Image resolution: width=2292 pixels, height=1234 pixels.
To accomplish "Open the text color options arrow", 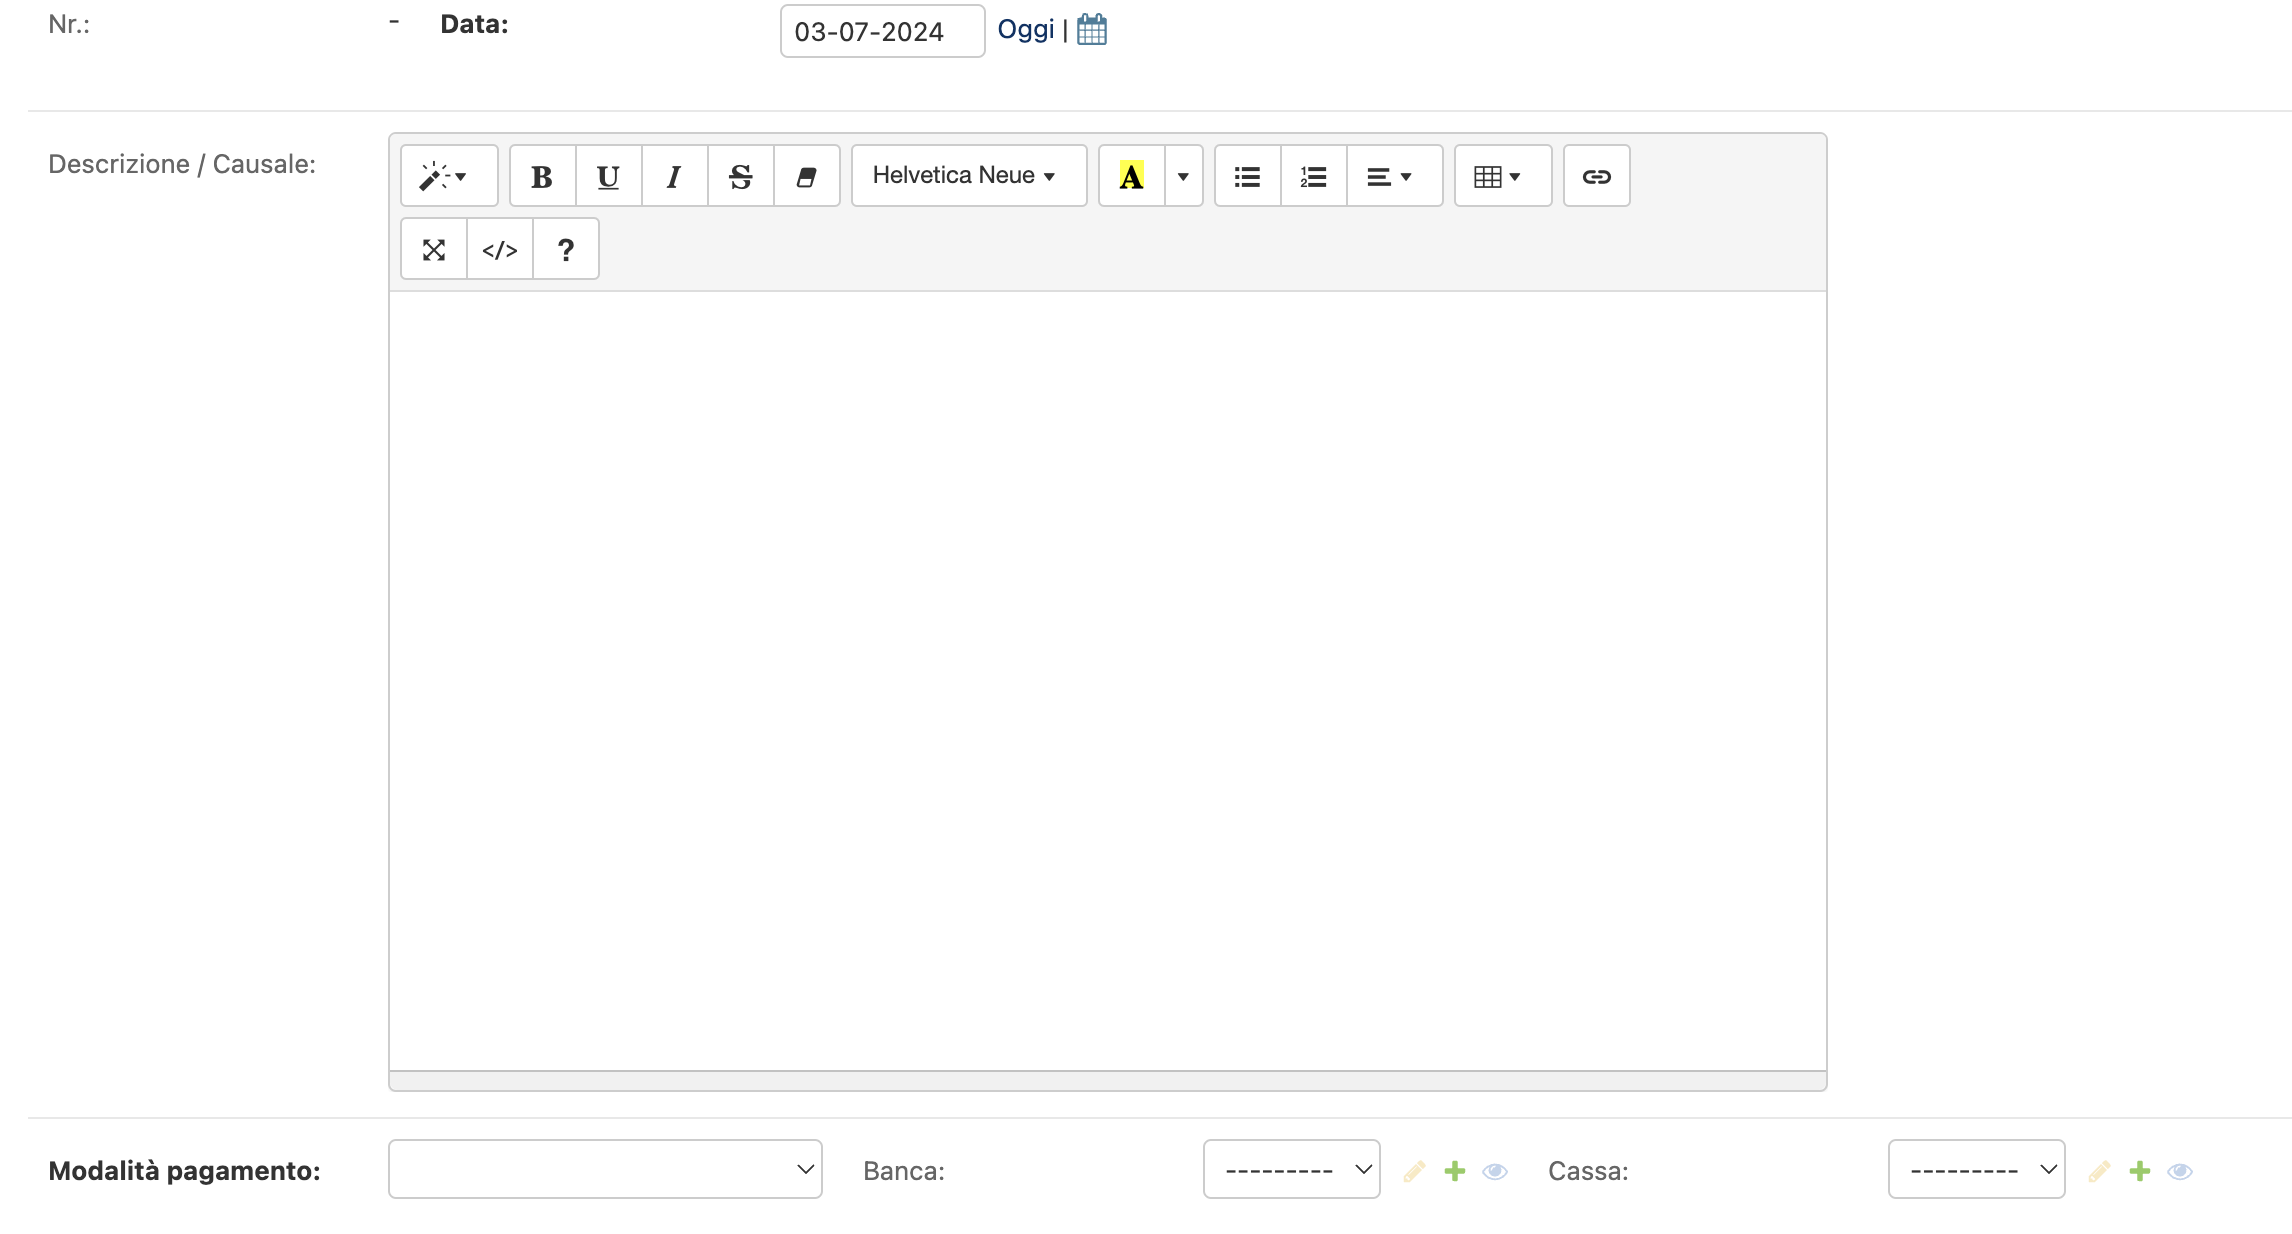I will pyautogui.click(x=1183, y=176).
